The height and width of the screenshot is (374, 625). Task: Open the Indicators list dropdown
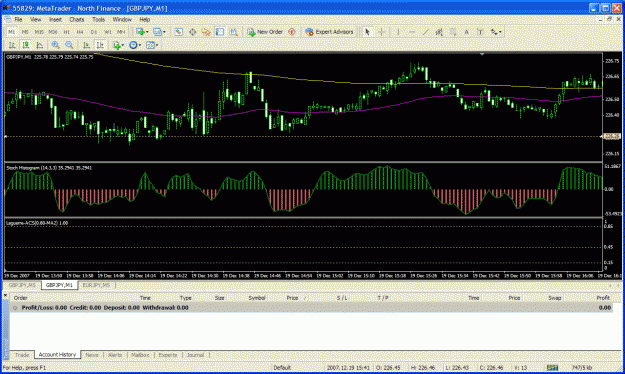click(x=118, y=45)
